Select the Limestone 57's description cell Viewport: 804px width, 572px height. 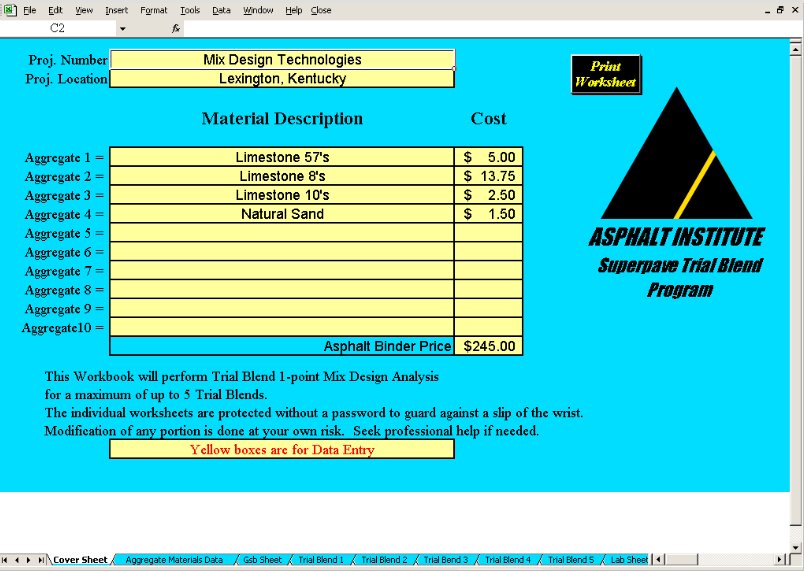[282, 157]
